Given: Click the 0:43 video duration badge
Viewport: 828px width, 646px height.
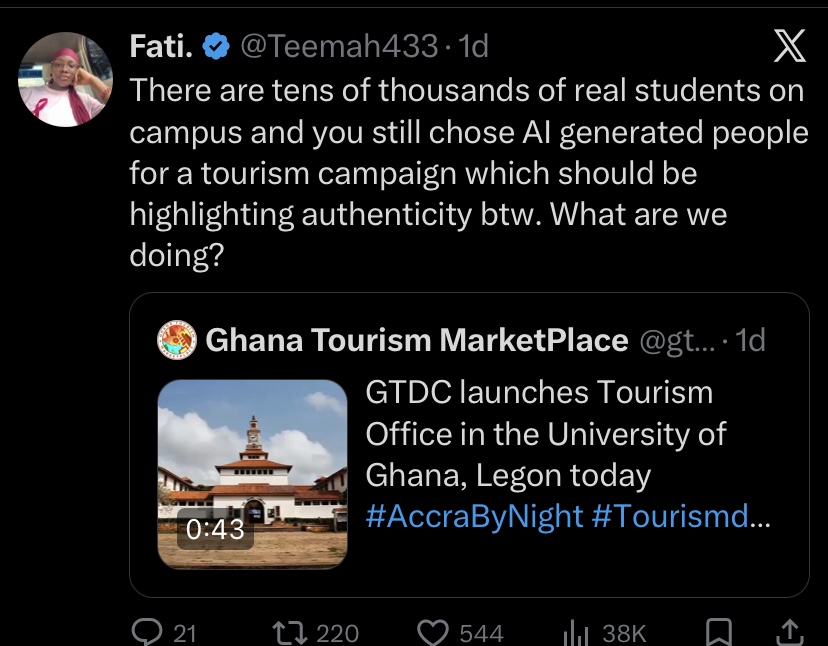Looking at the screenshot, I should (215, 529).
